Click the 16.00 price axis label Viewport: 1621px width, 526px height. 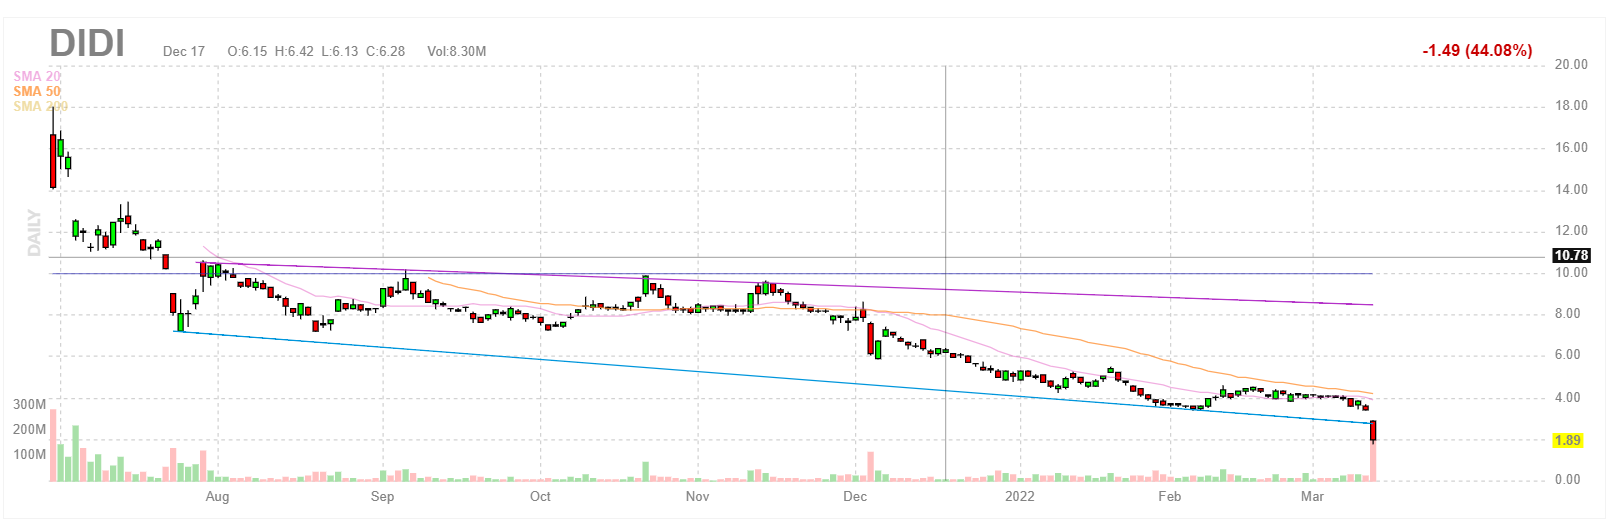click(x=1571, y=147)
